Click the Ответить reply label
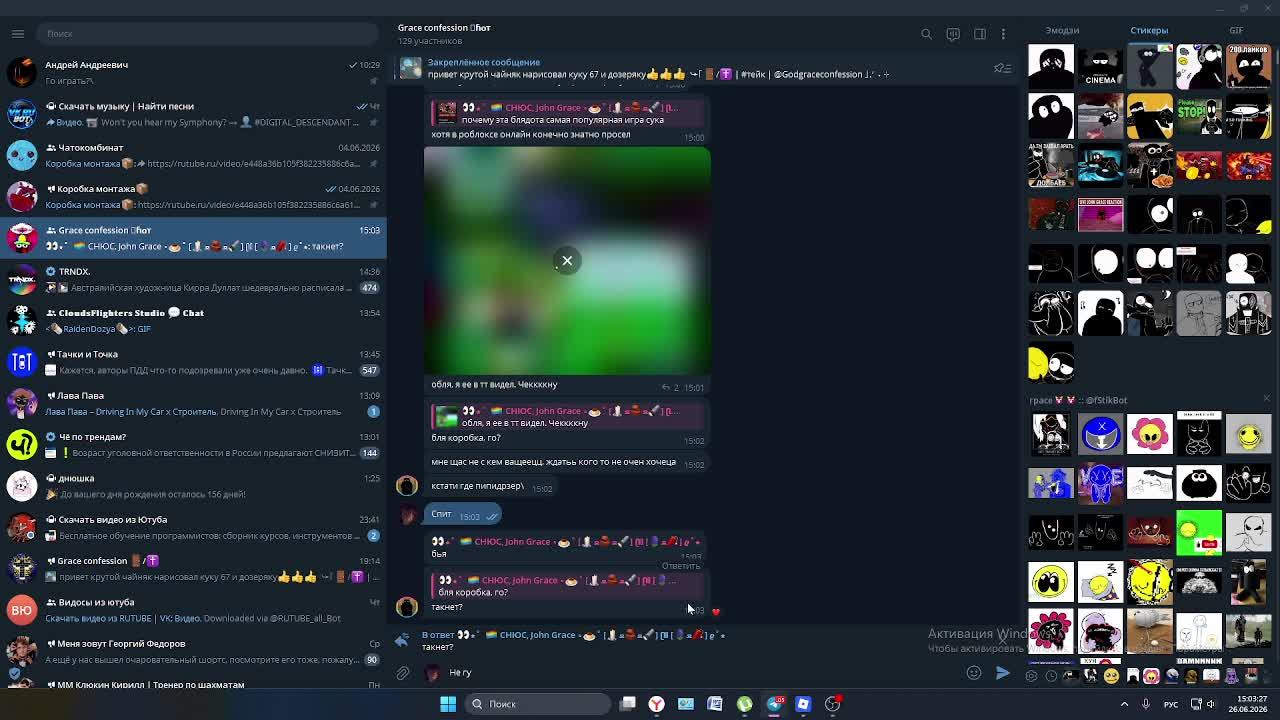The image size is (1280, 720). pyautogui.click(x=681, y=566)
